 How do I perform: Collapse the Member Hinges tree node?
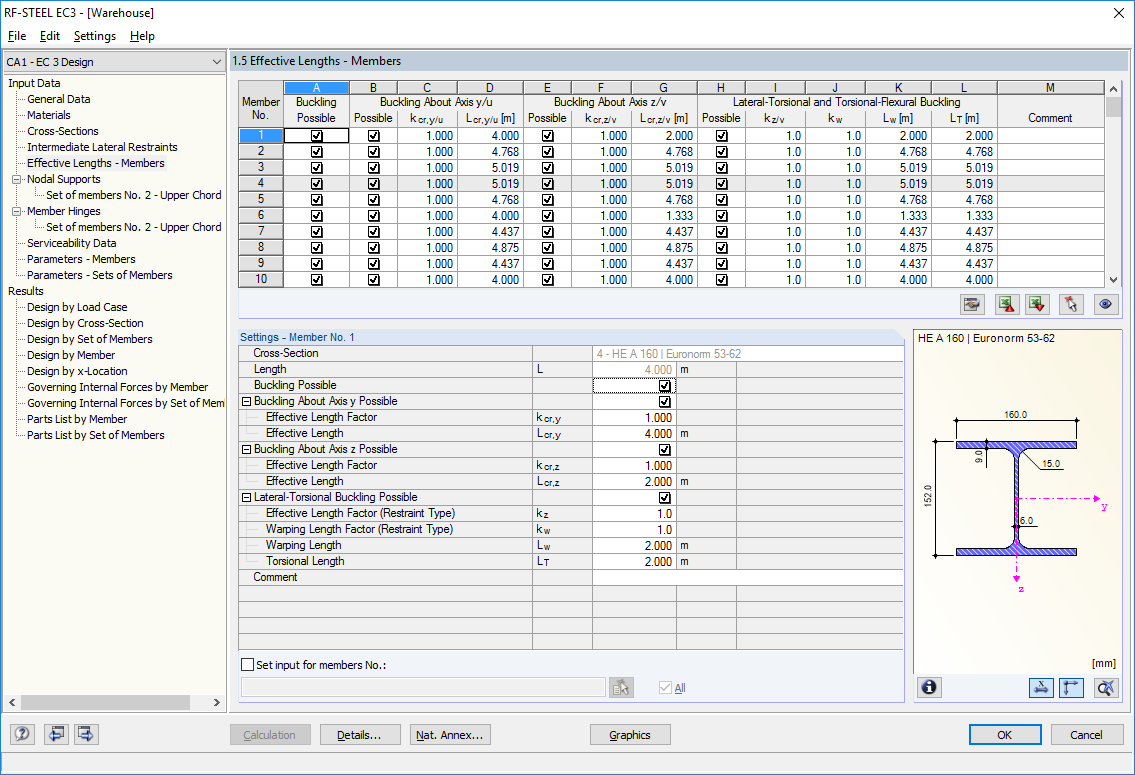click(16, 211)
